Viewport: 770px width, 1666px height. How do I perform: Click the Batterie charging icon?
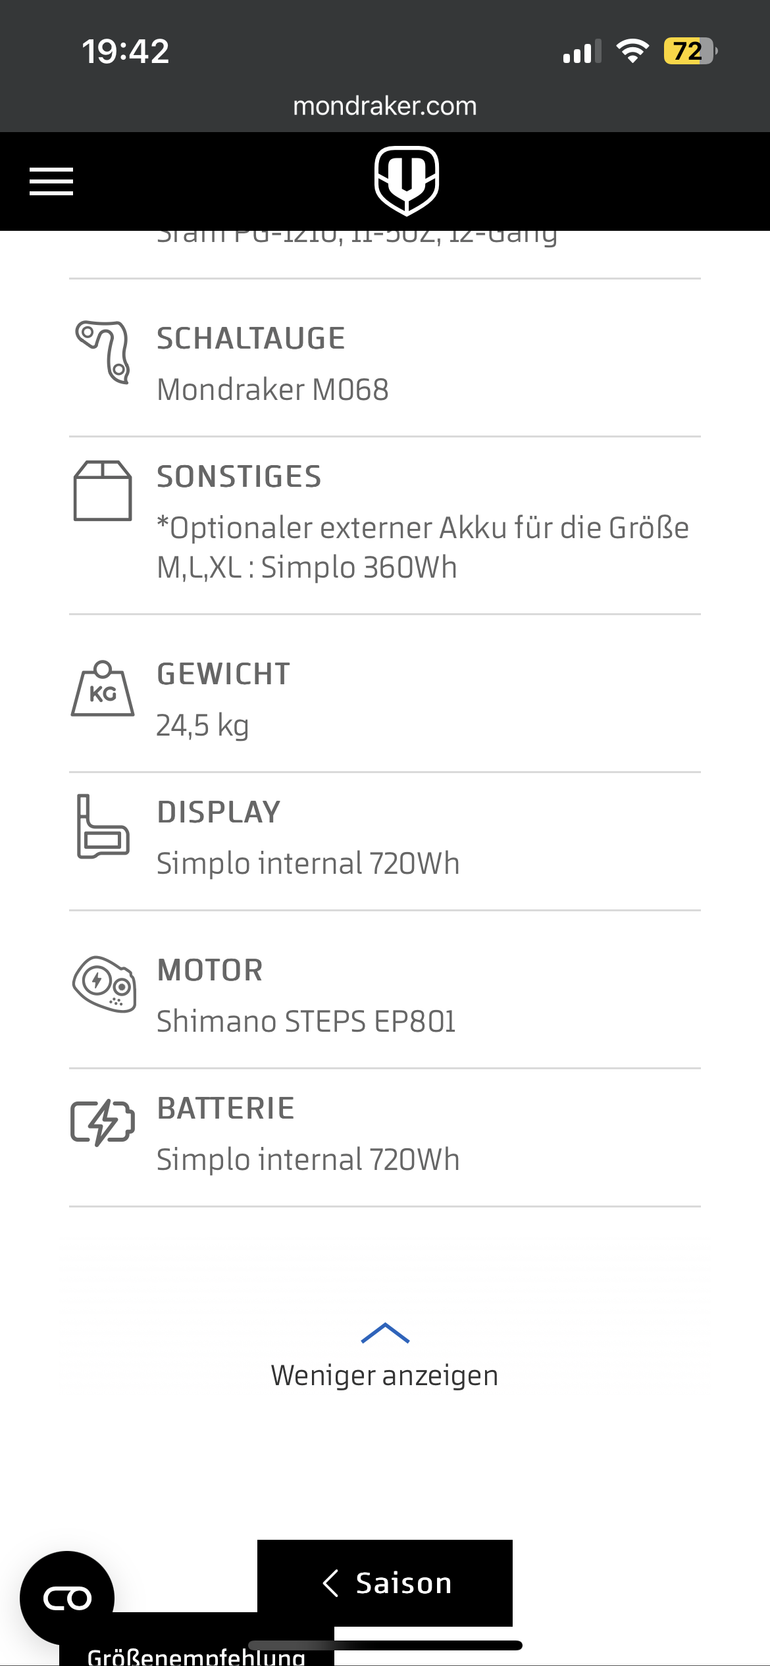click(102, 1122)
